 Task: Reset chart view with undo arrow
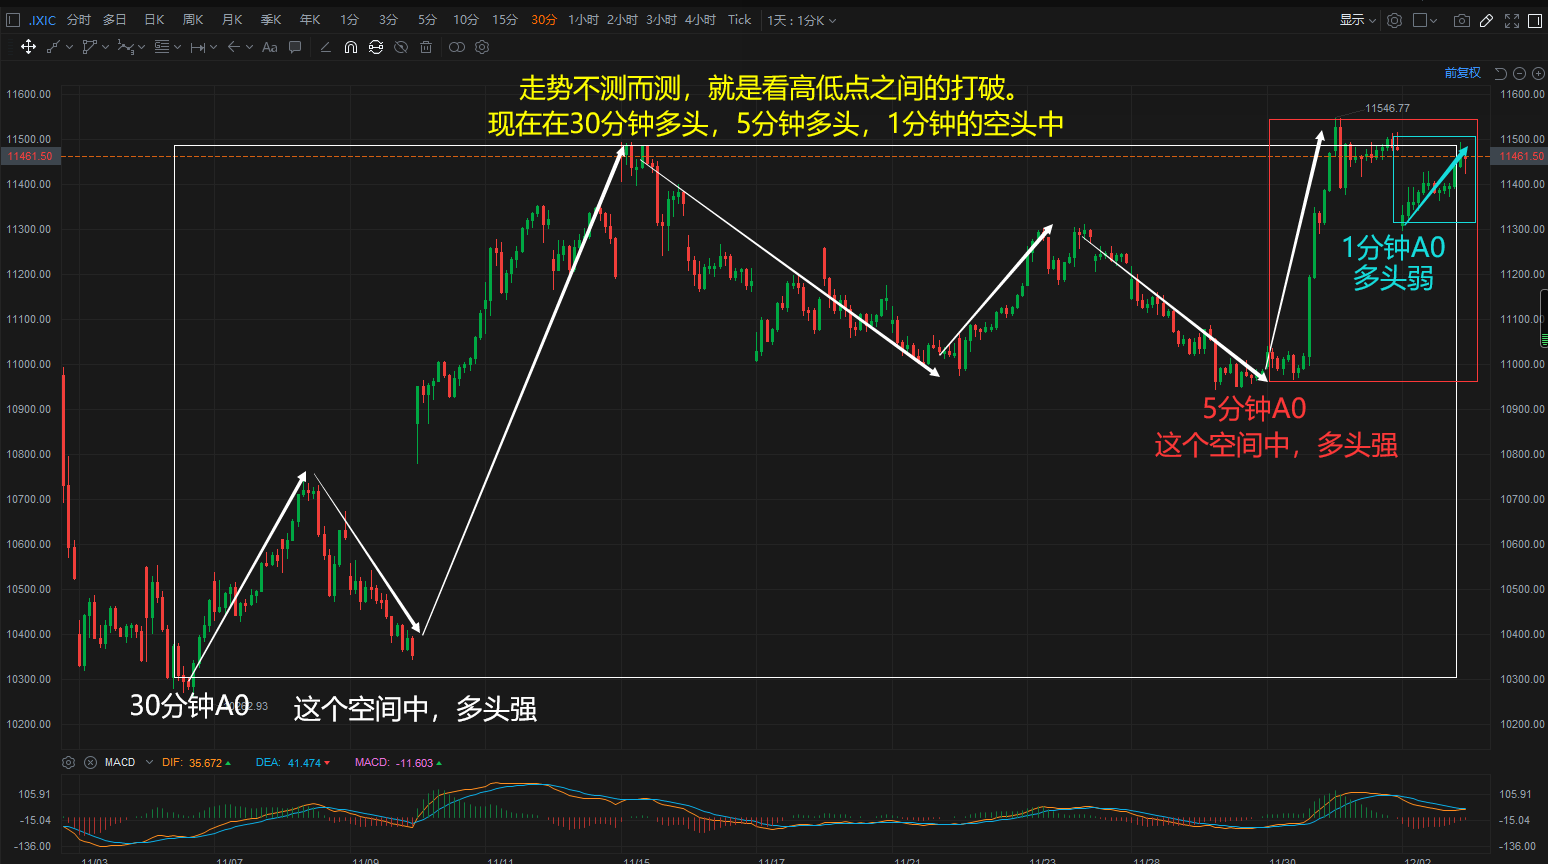pos(1500,73)
